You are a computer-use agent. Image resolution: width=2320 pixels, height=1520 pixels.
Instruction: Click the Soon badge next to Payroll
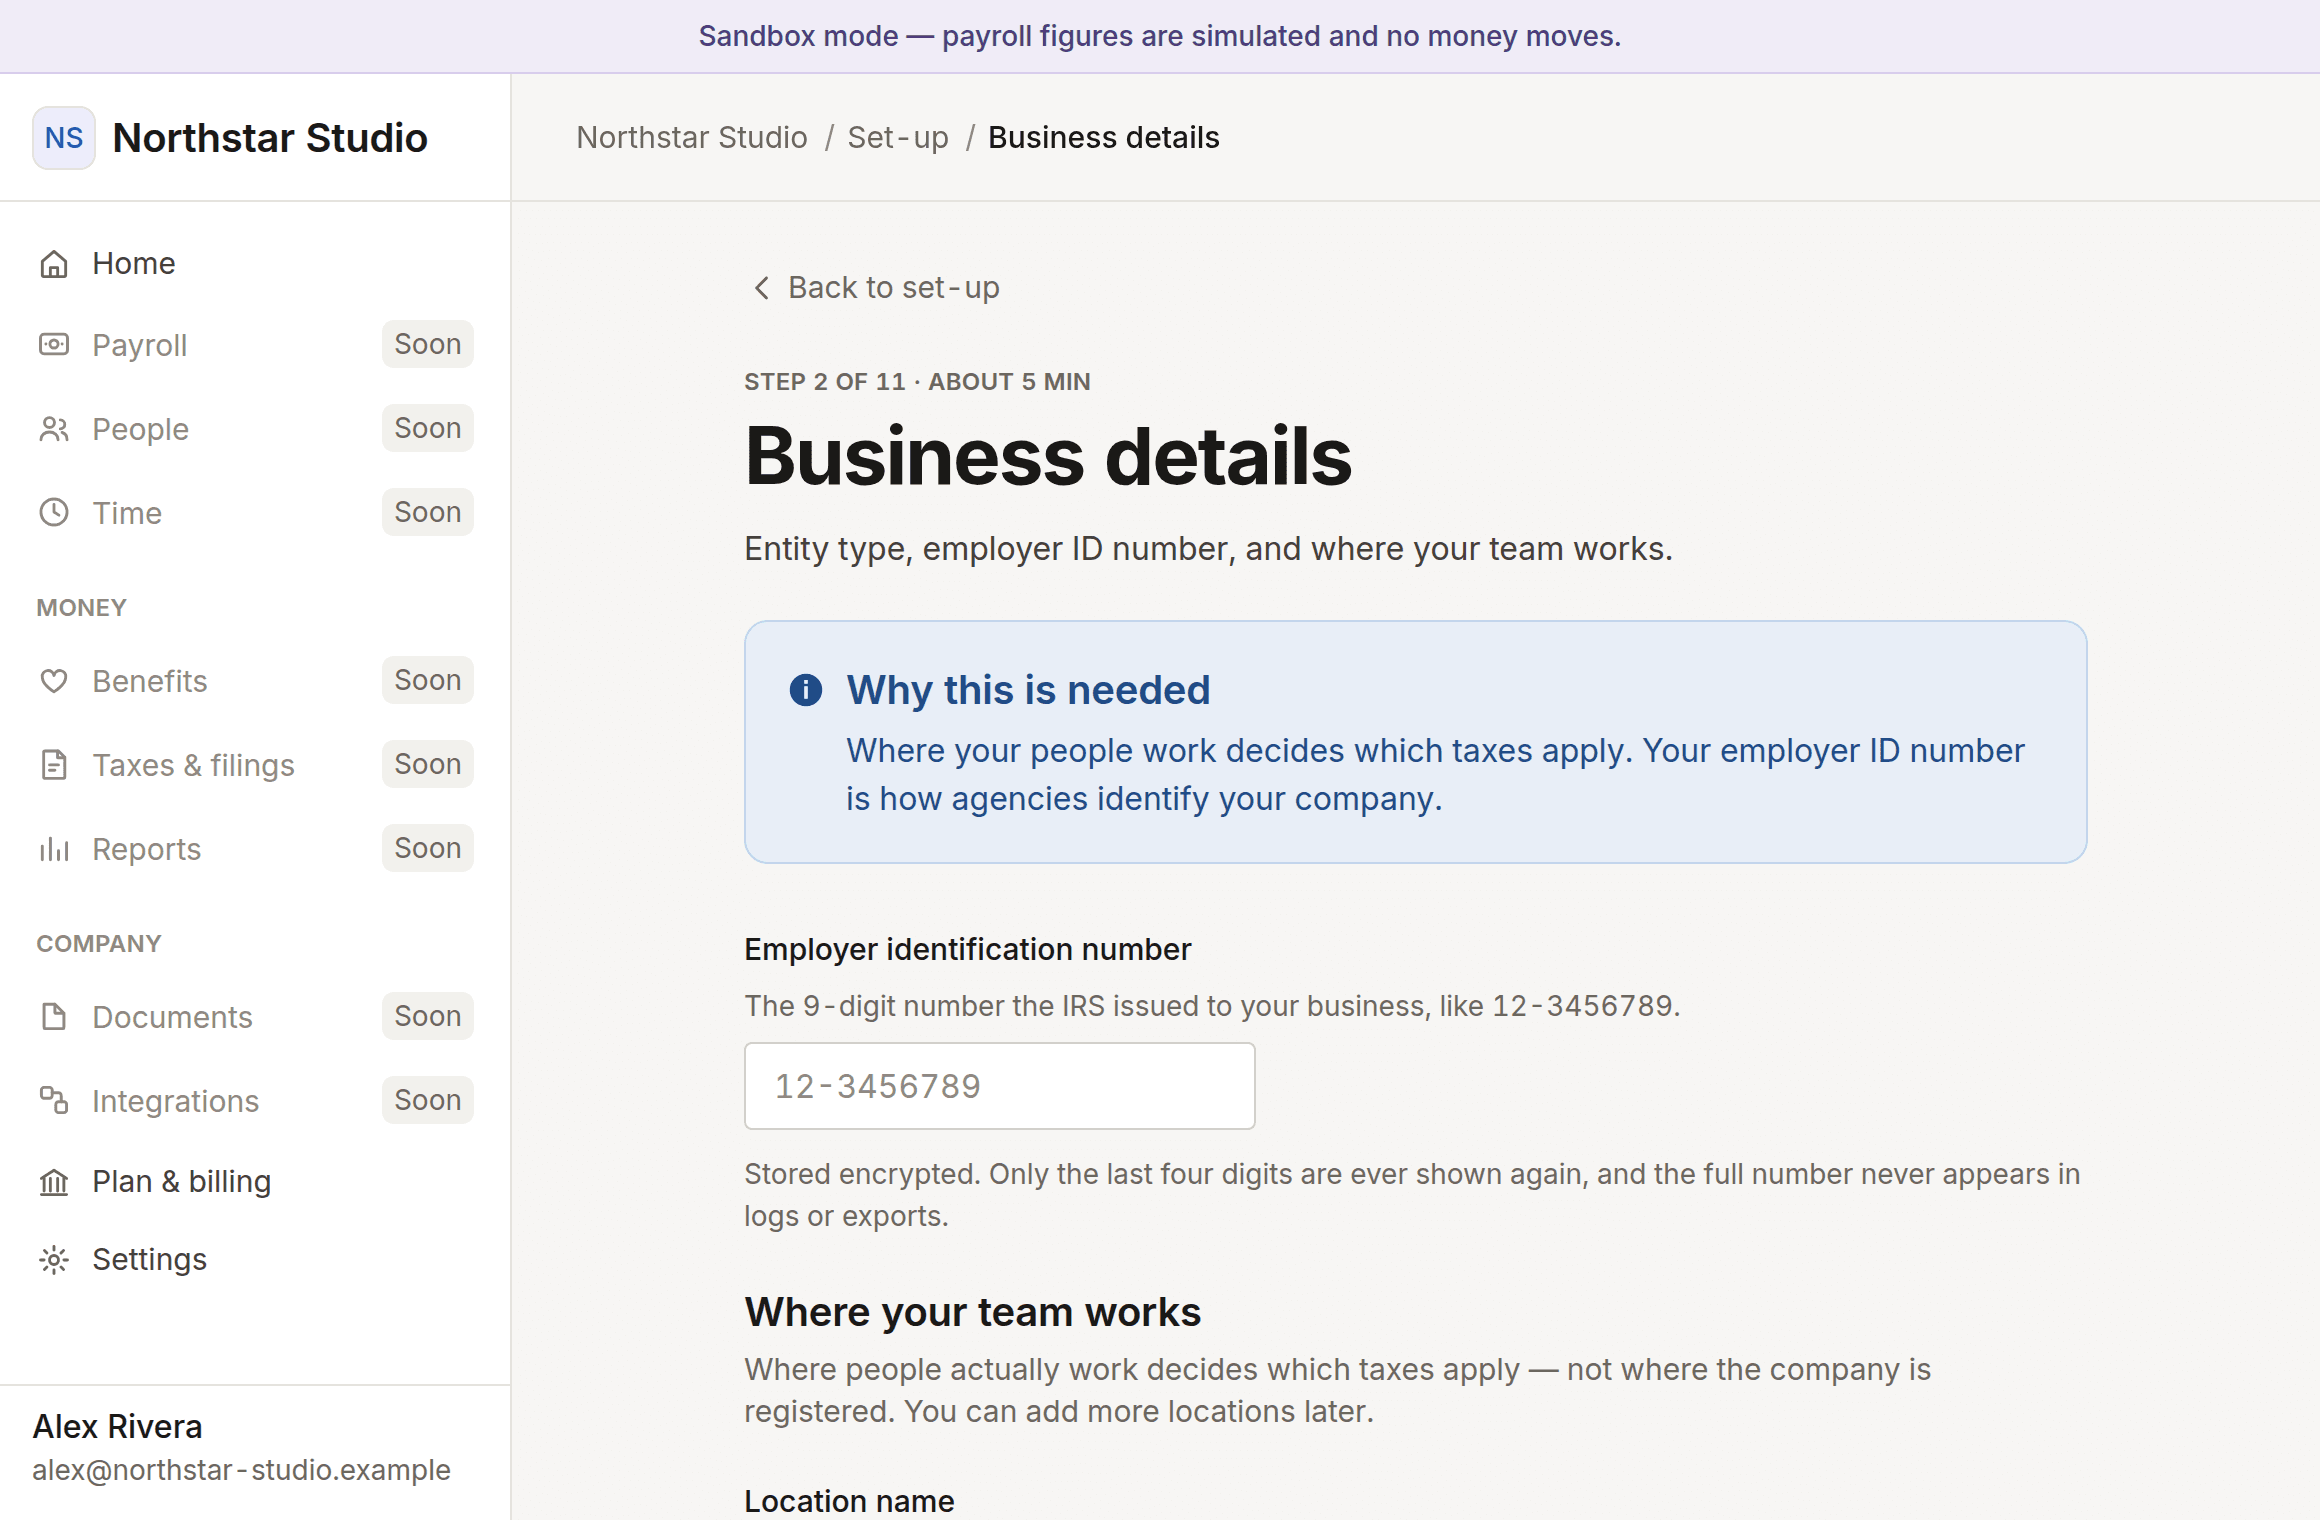pos(428,344)
